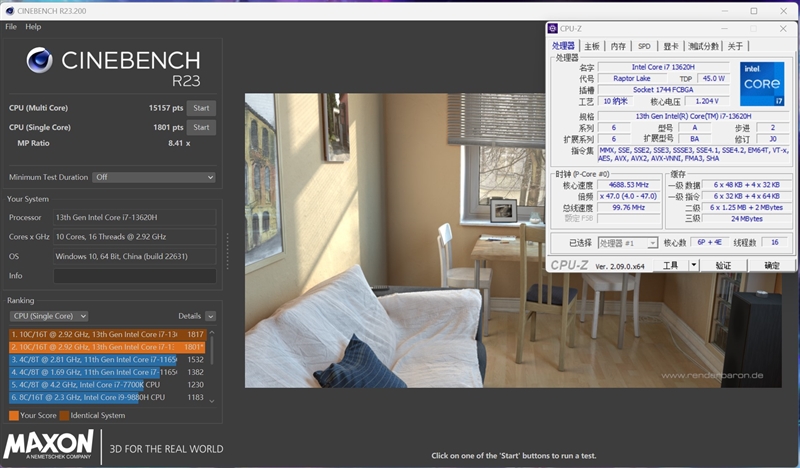This screenshot has width=800, height=468.
Task: Click the Your Score orange legend swatch
Action: point(14,415)
